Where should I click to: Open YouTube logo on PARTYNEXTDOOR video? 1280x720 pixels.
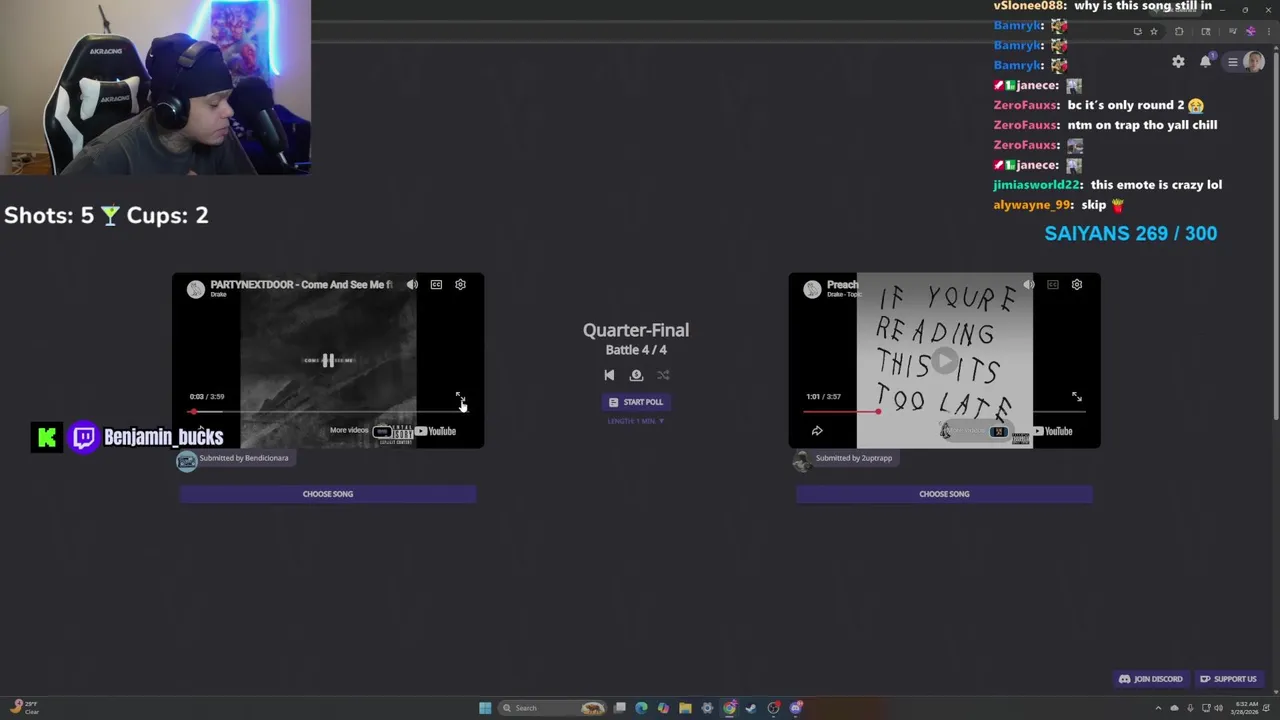436,431
